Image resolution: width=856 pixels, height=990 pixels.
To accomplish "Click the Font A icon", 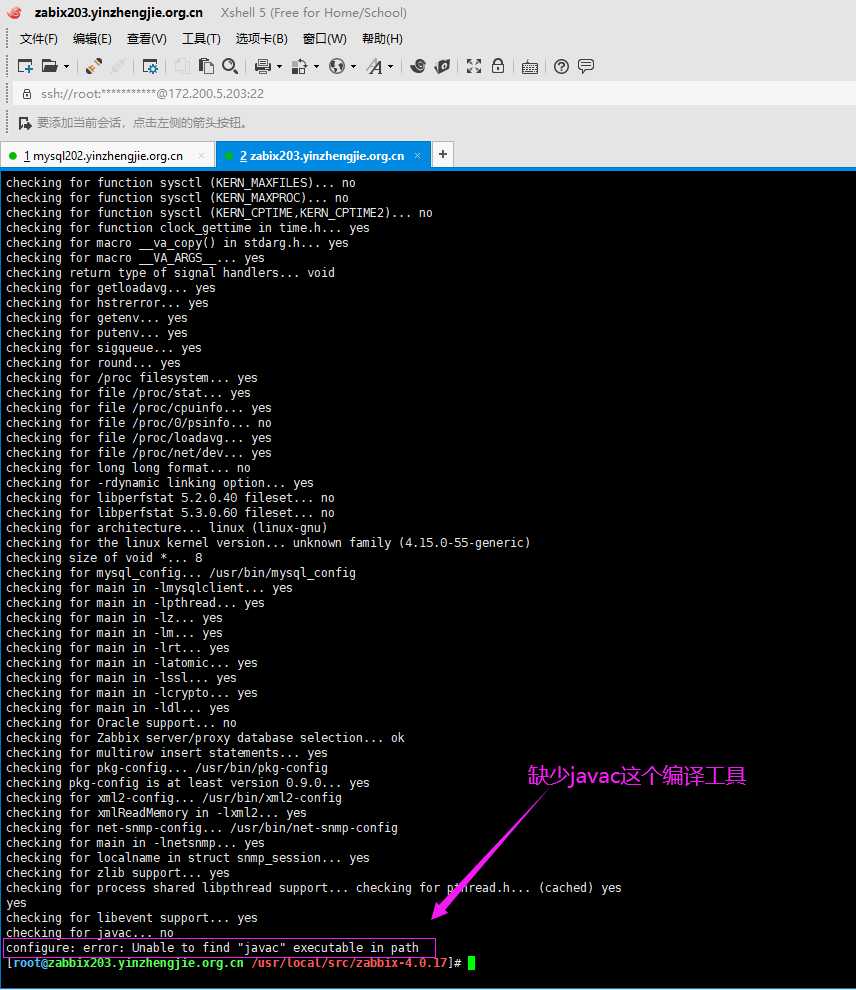I will tap(375, 66).
